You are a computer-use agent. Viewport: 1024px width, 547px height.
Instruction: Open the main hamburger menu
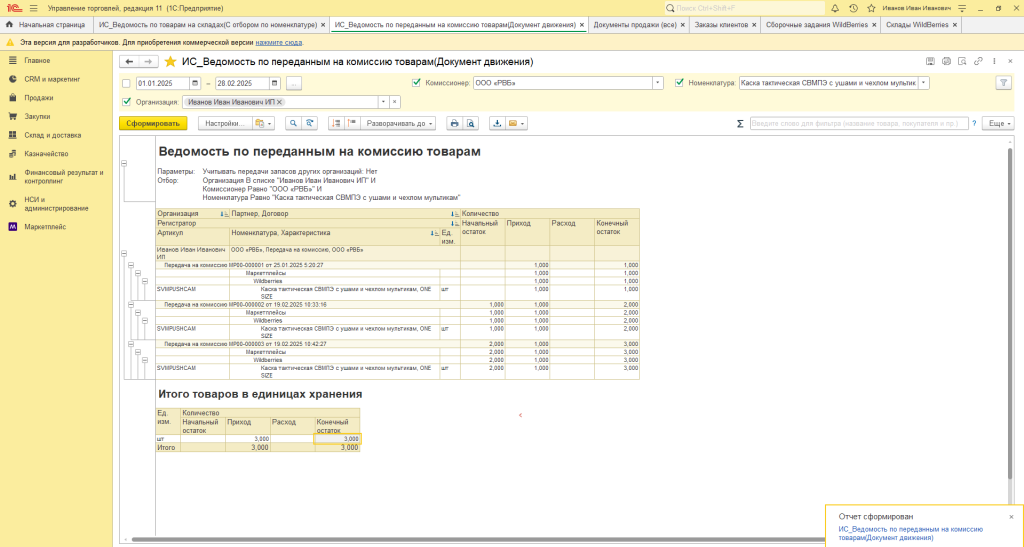[x=33, y=8]
